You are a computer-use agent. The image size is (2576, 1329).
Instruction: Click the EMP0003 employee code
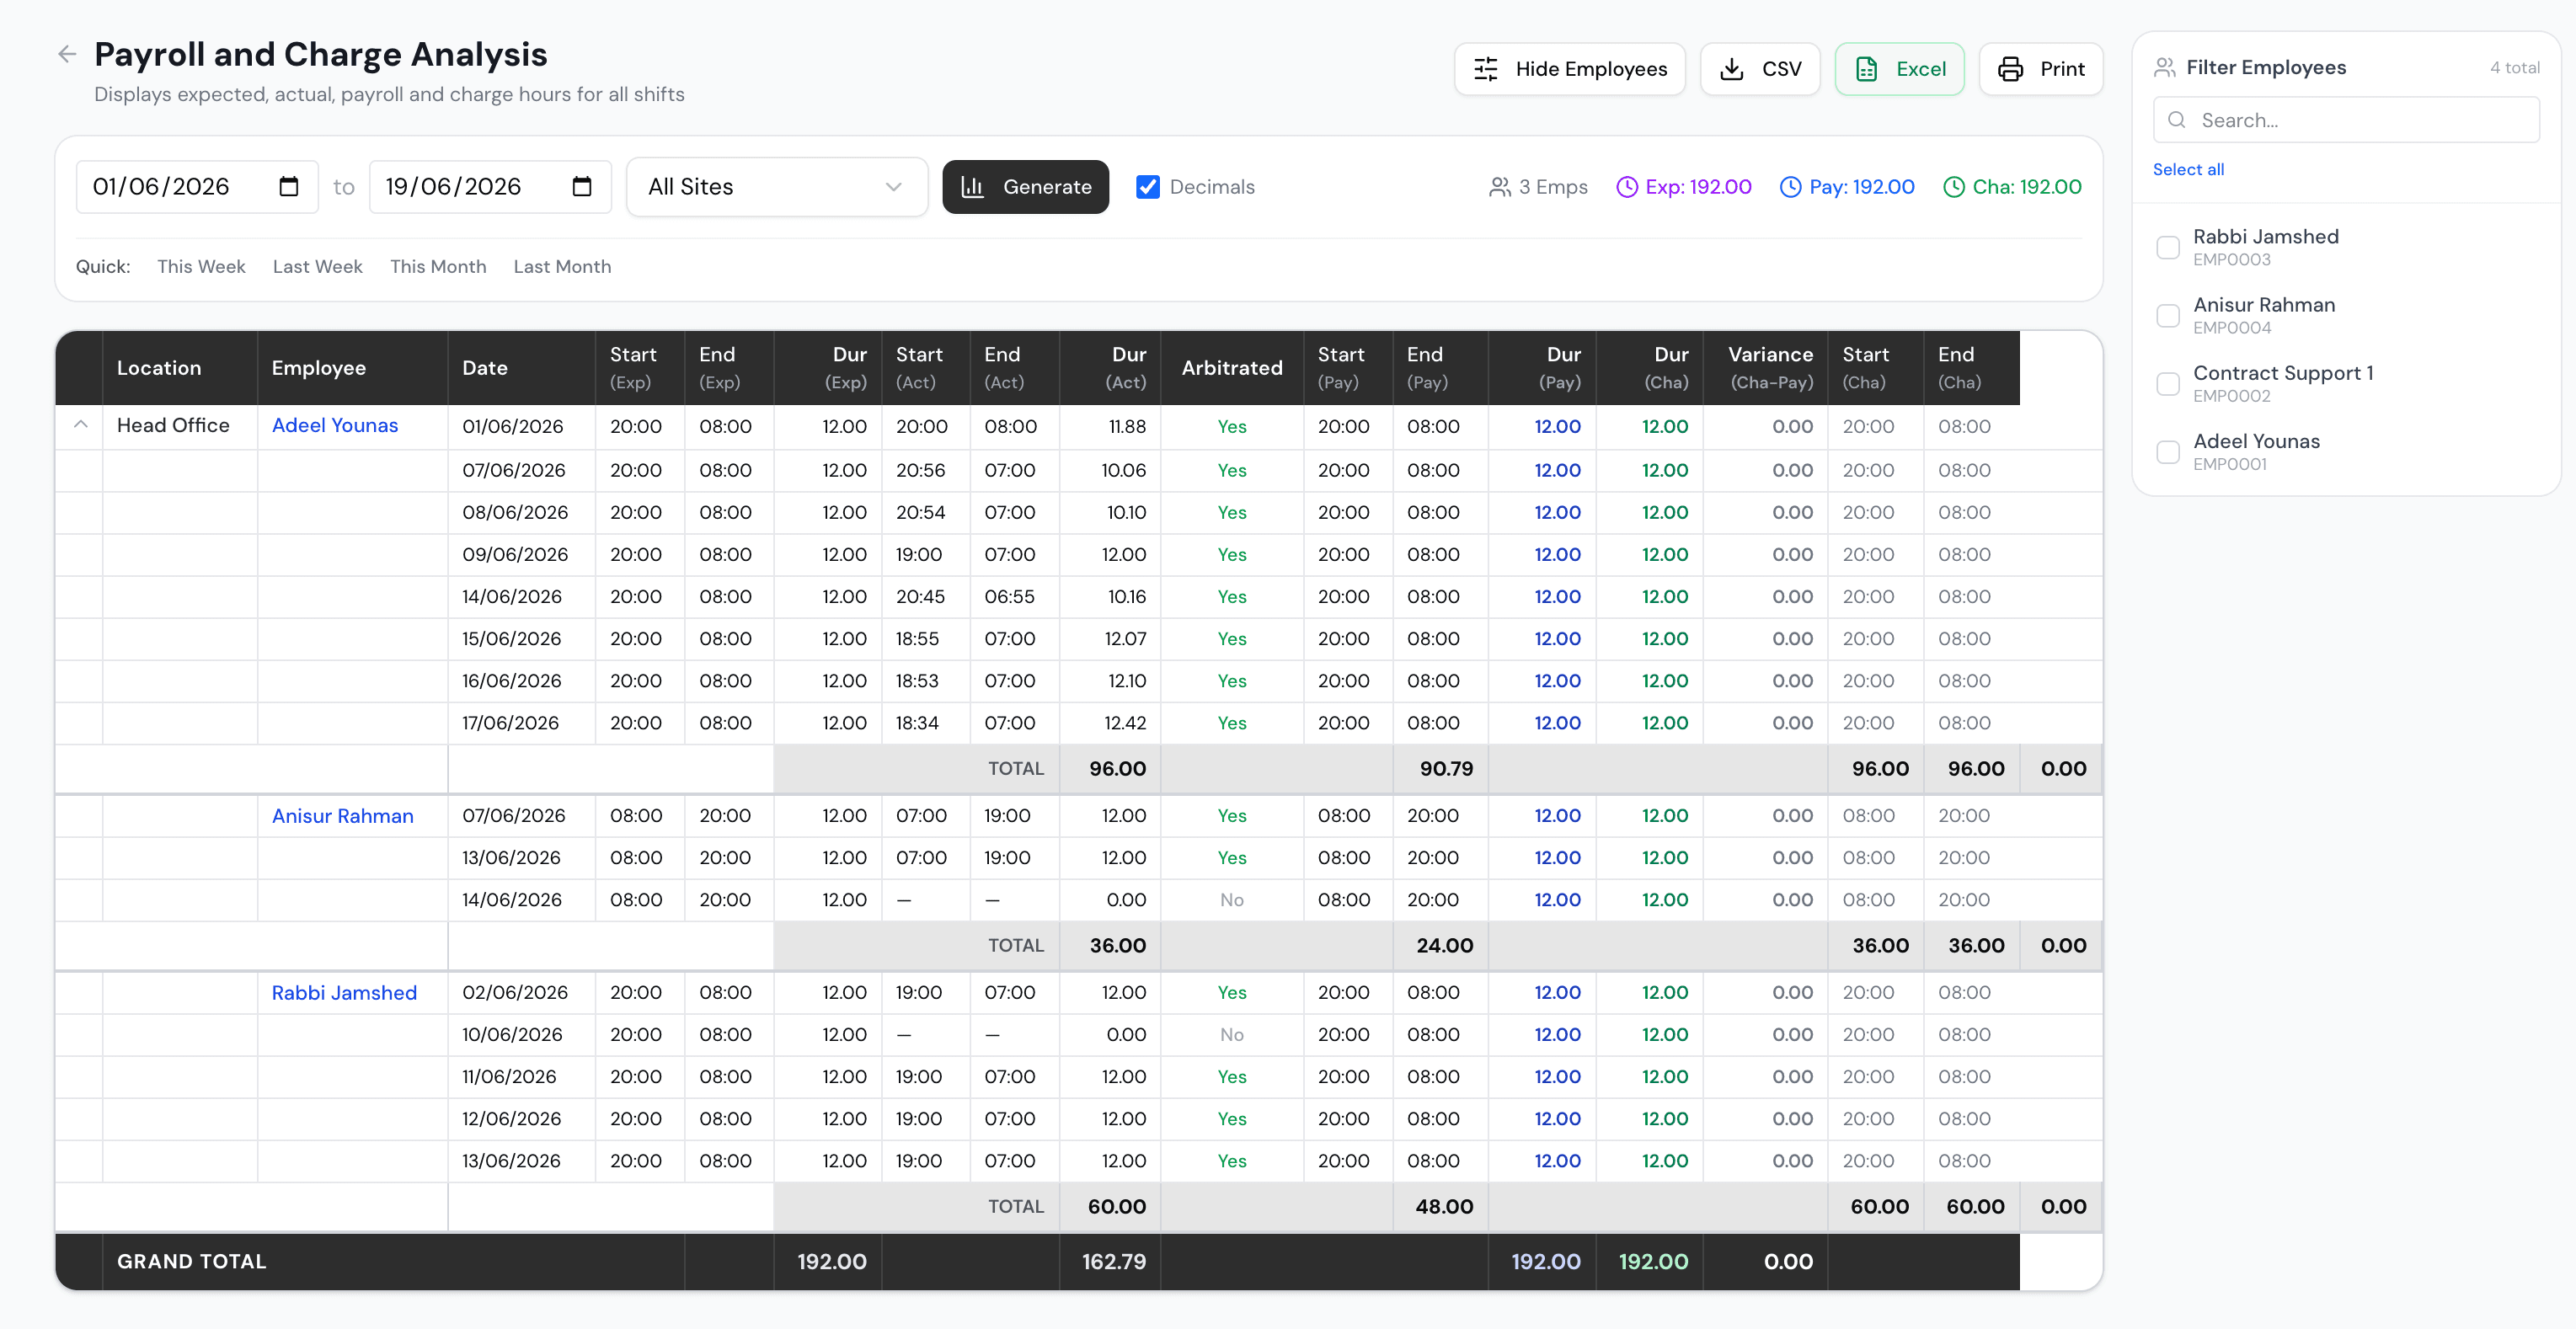(x=2232, y=260)
